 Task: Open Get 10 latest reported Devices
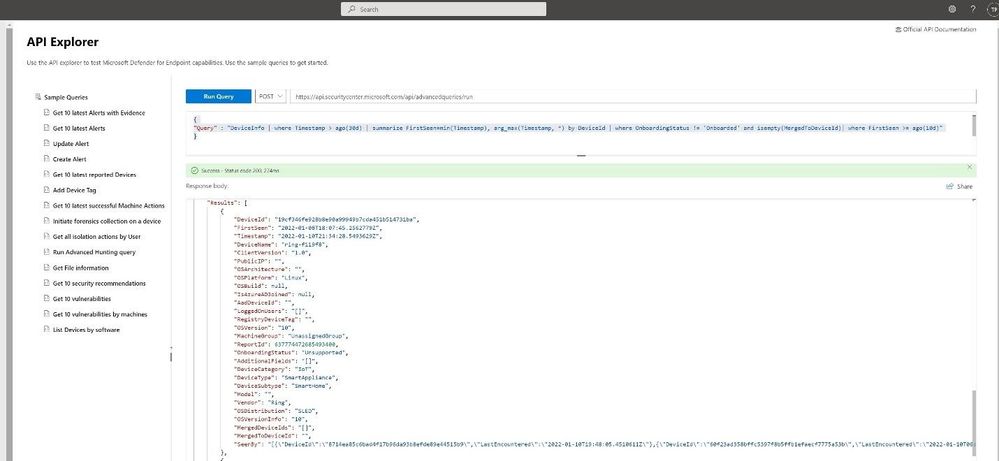click(x=94, y=174)
